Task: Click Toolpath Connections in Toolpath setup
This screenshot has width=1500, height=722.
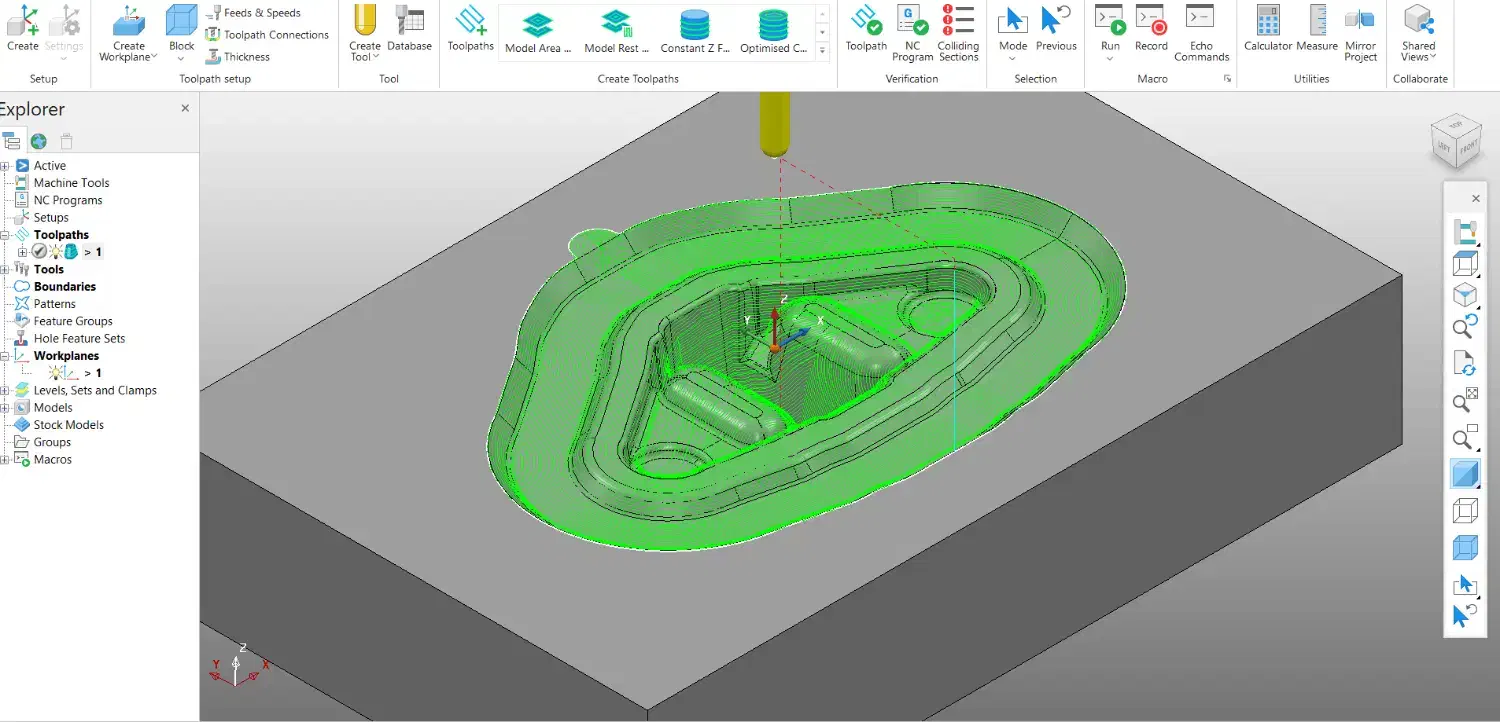Action: 267,35
